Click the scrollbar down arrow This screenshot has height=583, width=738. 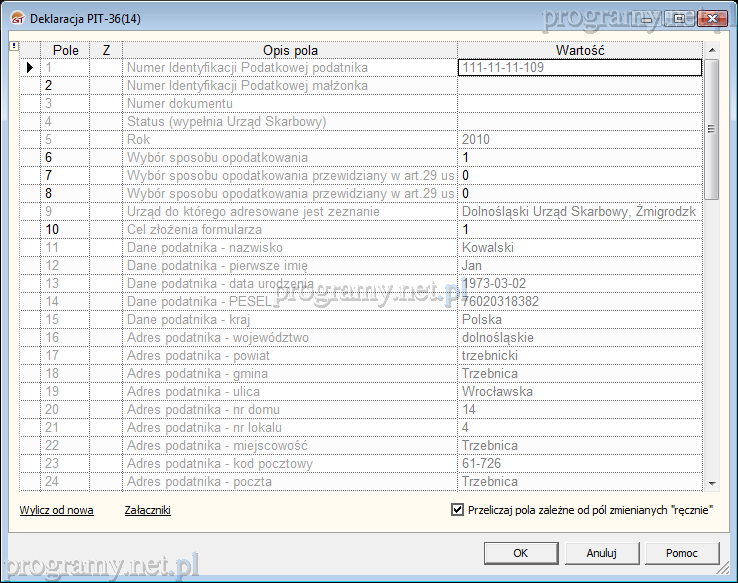pos(711,483)
